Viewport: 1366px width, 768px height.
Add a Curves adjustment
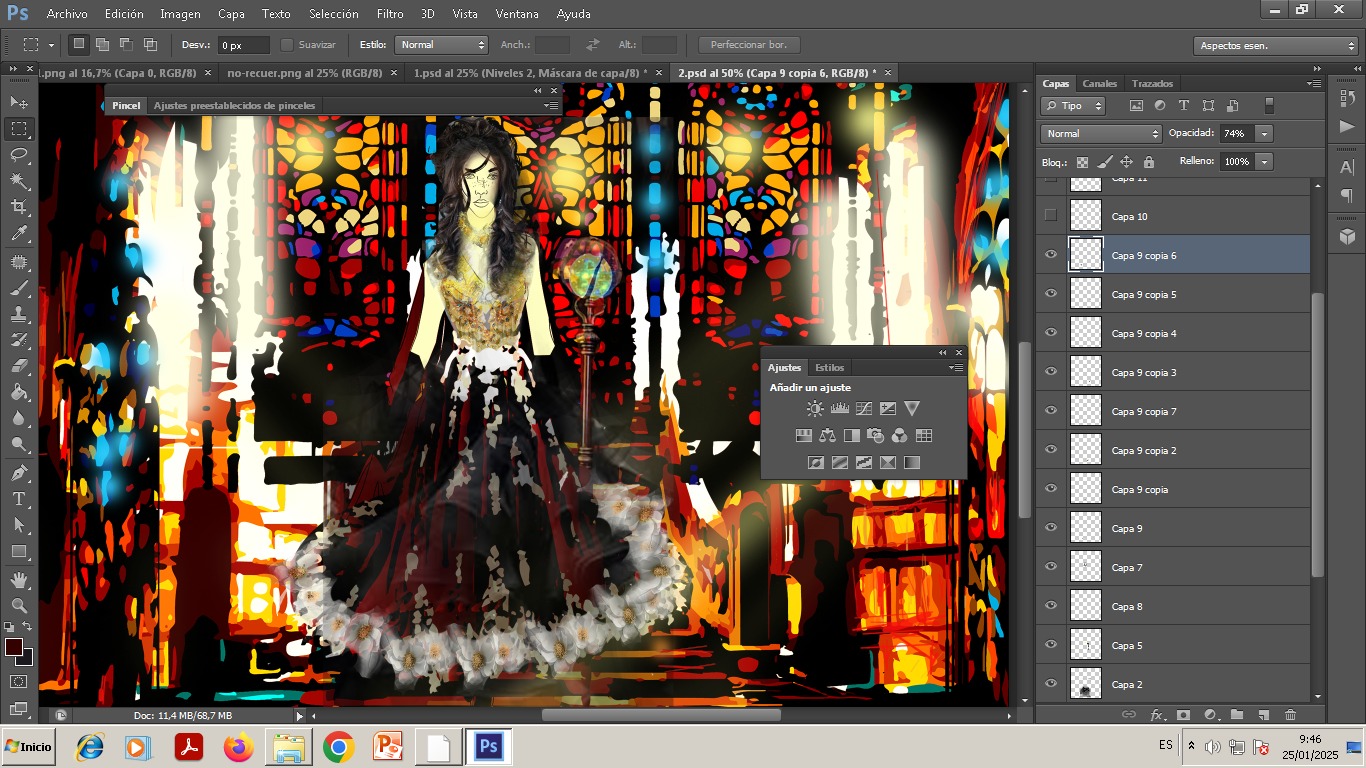[864, 408]
